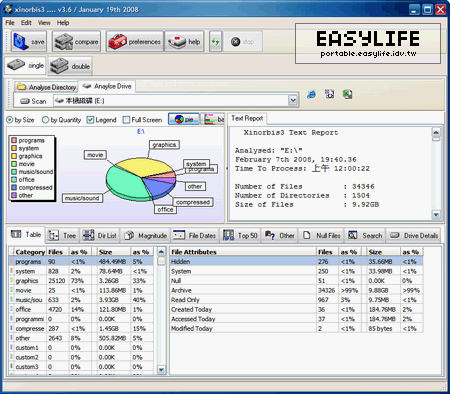Open the Help menu
450x394 pixels.
click(63, 23)
